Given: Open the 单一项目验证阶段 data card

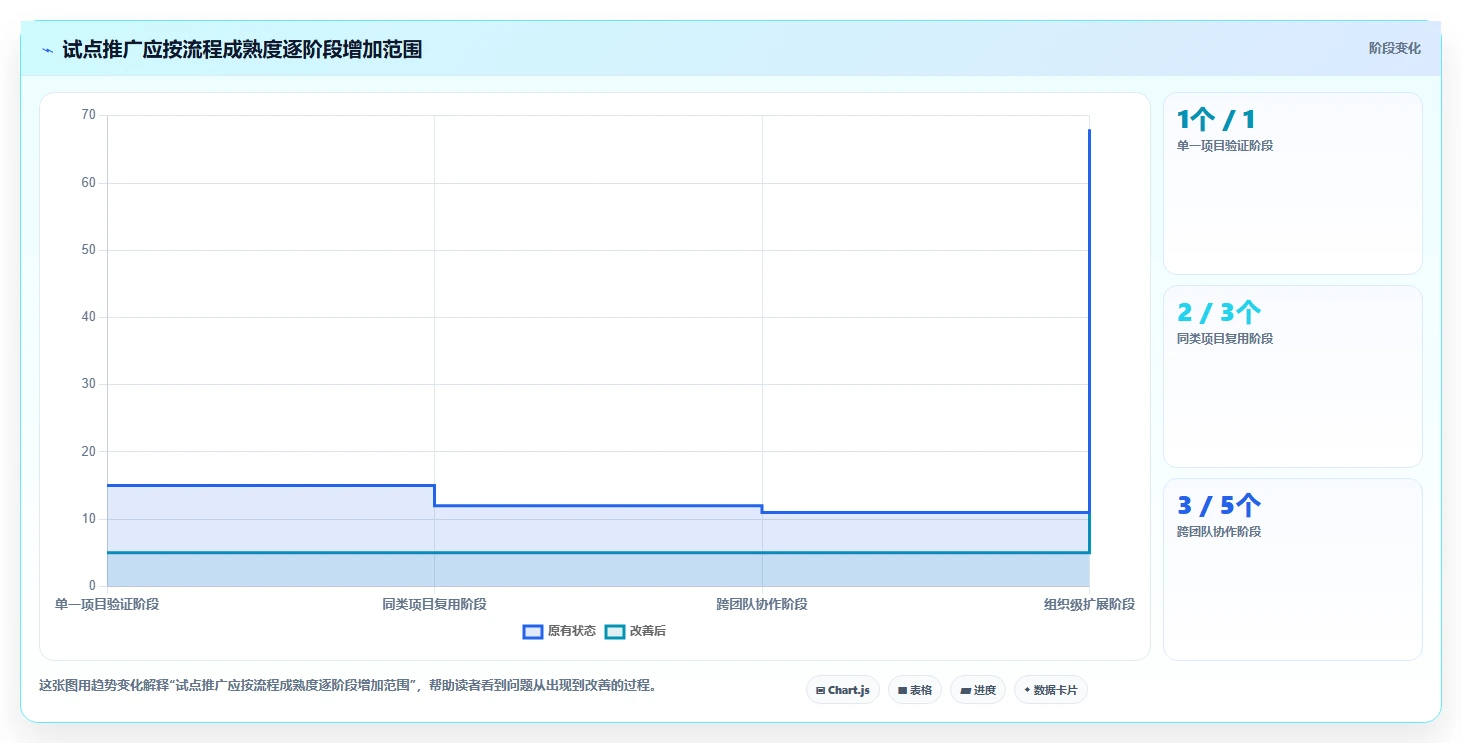Looking at the screenshot, I should point(1293,183).
